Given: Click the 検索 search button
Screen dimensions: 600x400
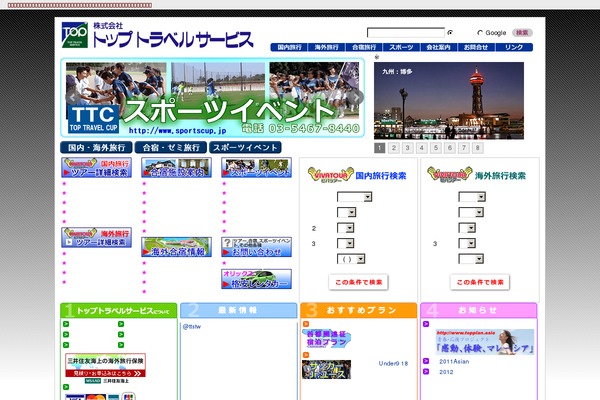Looking at the screenshot, I should [522, 33].
